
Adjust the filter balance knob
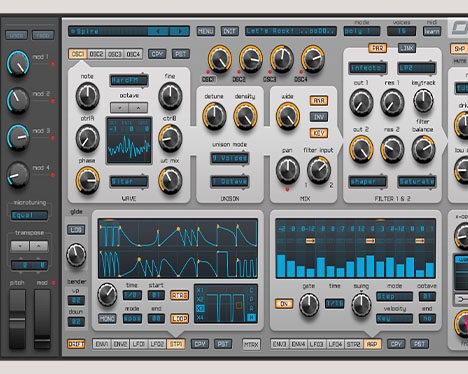pos(423,149)
